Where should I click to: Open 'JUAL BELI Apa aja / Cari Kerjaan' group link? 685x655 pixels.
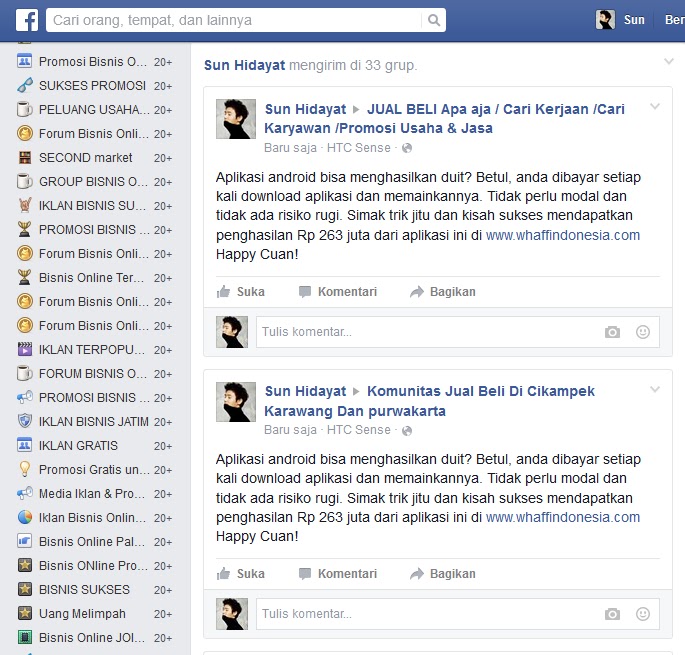click(445, 118)
